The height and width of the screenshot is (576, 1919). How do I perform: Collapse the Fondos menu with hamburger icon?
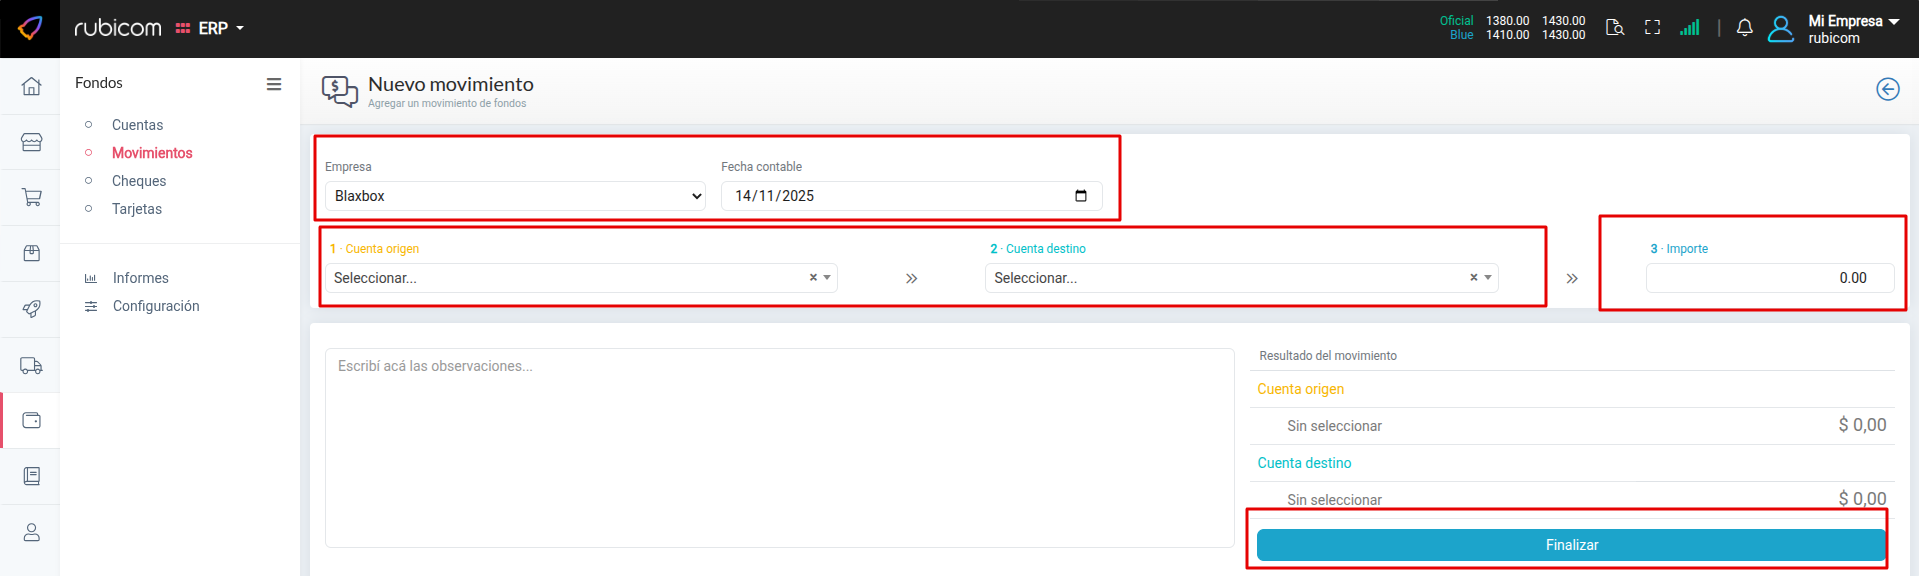coord(273,84)
